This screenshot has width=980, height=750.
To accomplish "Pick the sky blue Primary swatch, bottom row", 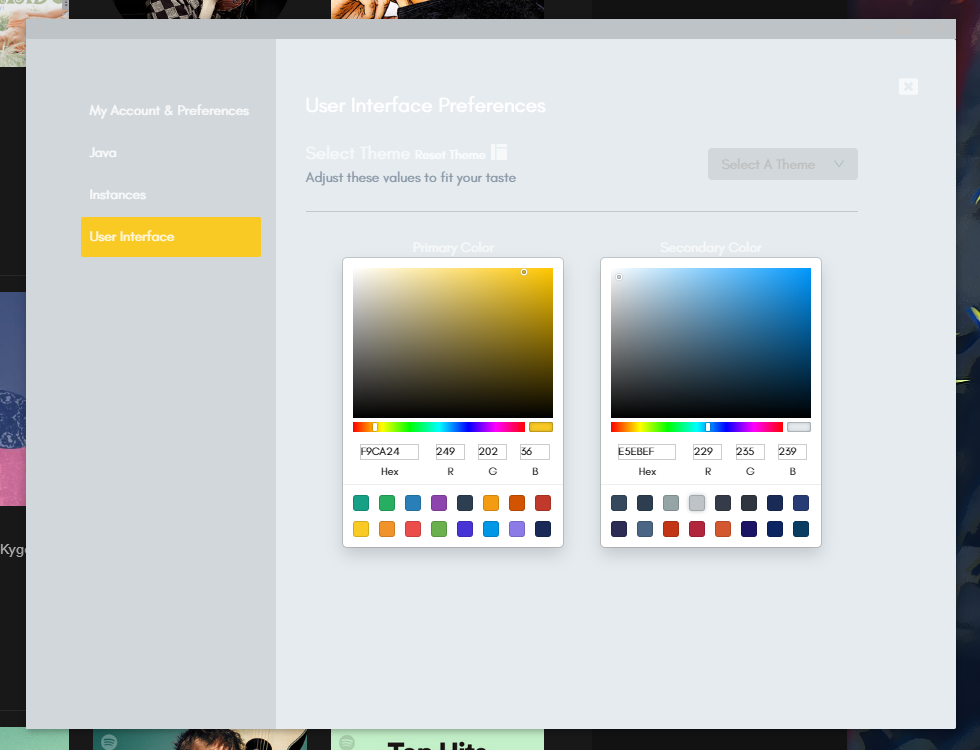I will point(491,529).
